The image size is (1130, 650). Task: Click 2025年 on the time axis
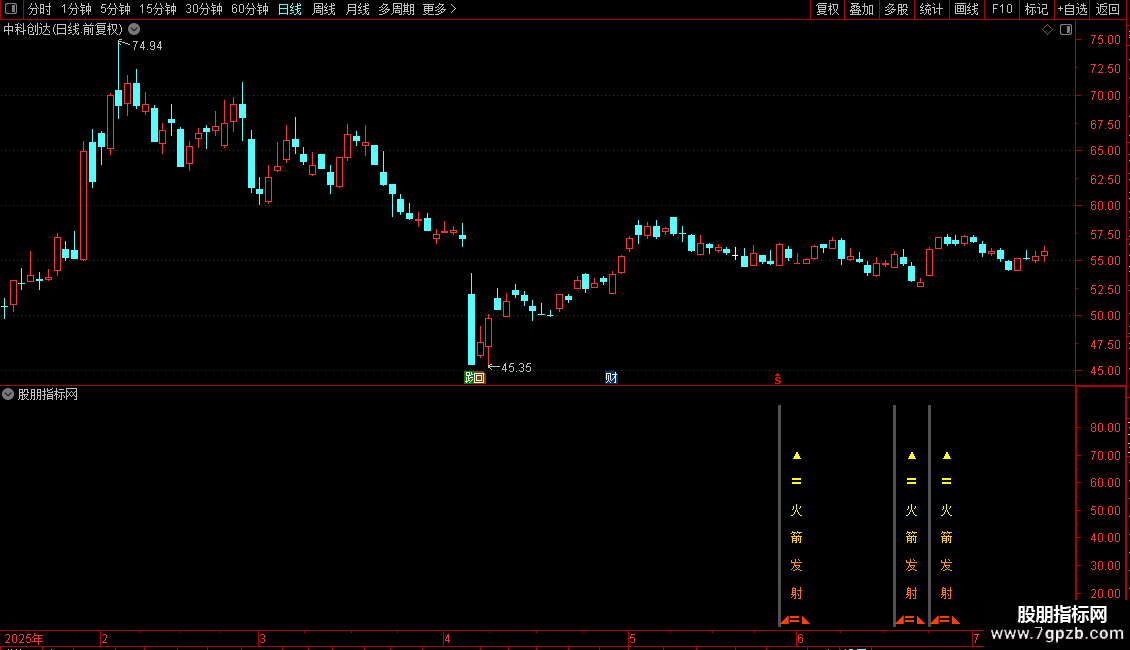coord(24,638)
